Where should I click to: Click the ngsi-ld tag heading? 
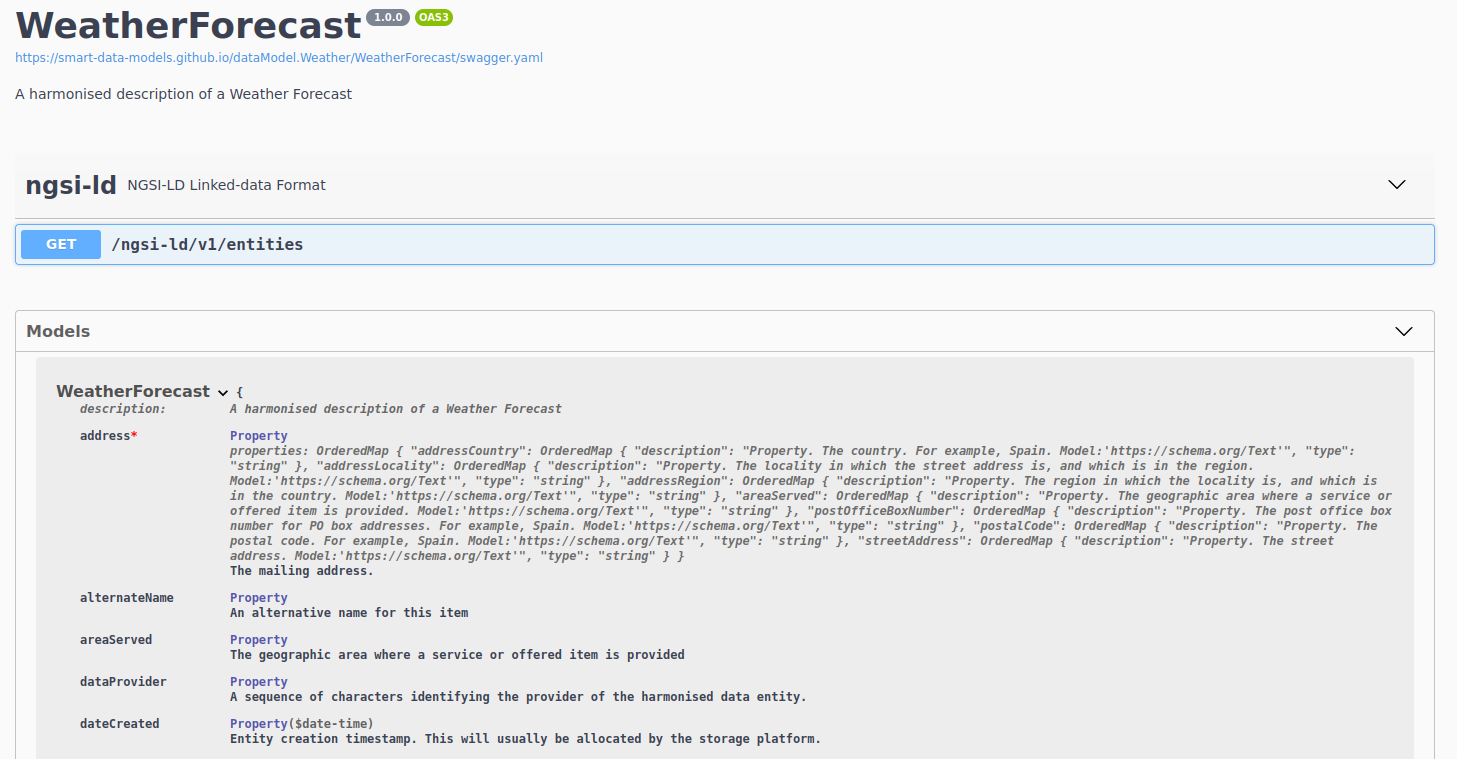pyautogui.click(x=71, y=185)
